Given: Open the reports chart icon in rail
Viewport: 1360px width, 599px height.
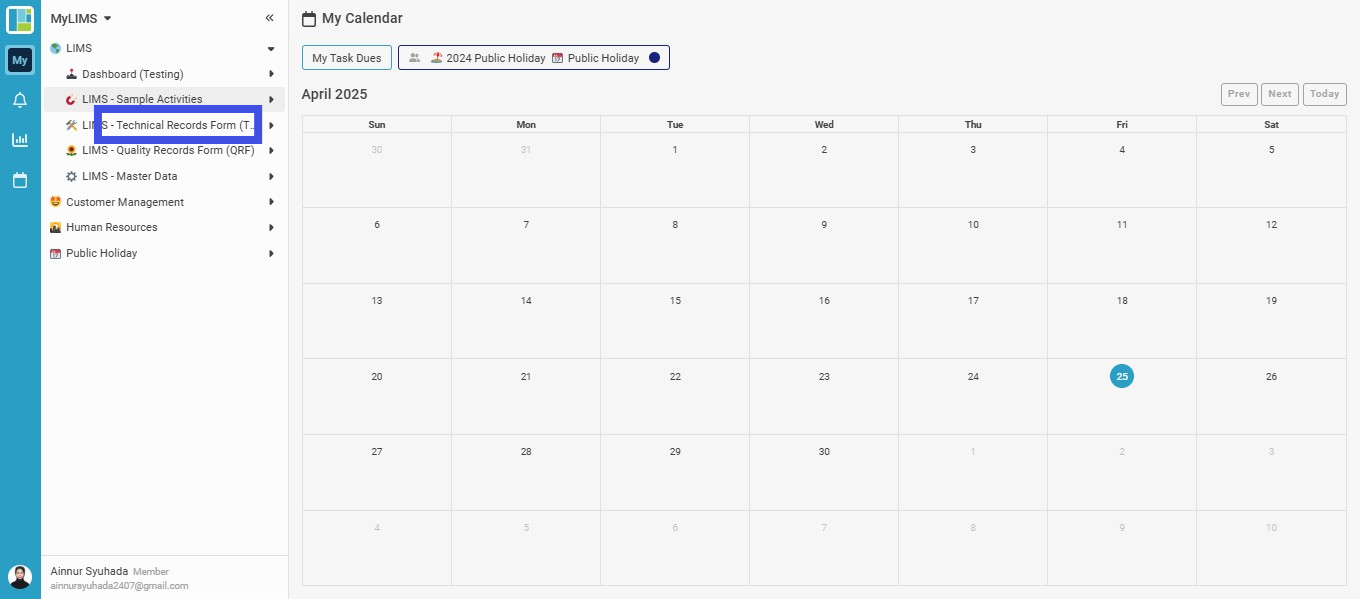Looking at the screenshot, I should click(x=20, y=140).
